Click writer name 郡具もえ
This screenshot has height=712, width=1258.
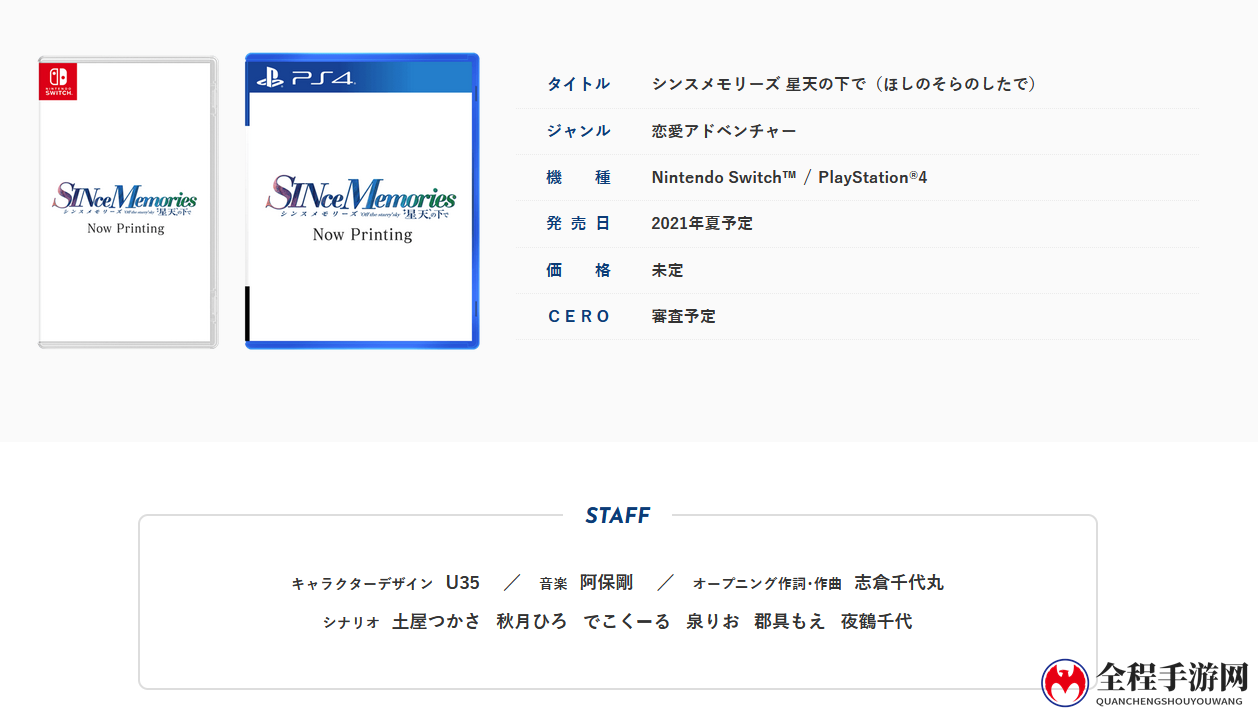pos(790,621)
